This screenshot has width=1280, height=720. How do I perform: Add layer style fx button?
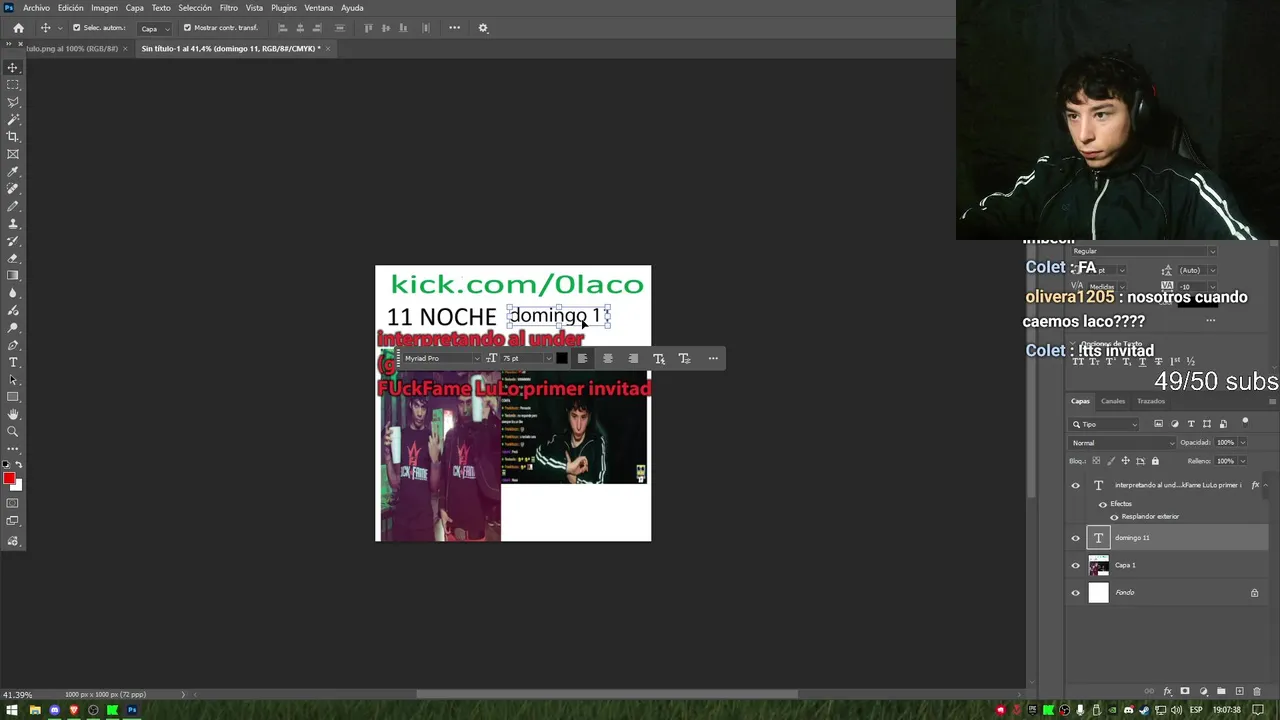[1167, 691]
